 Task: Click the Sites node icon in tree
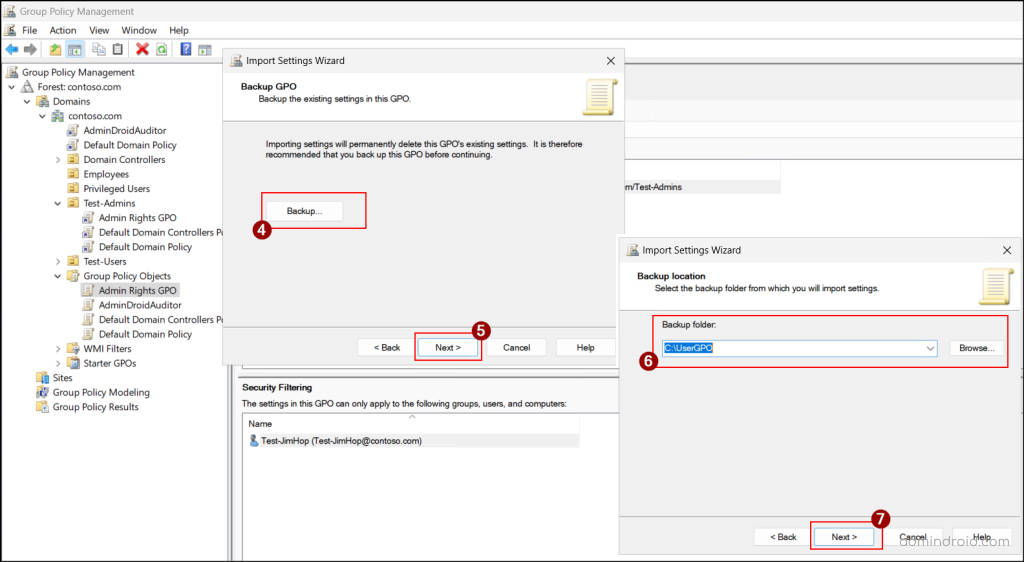tap(42, 378)
